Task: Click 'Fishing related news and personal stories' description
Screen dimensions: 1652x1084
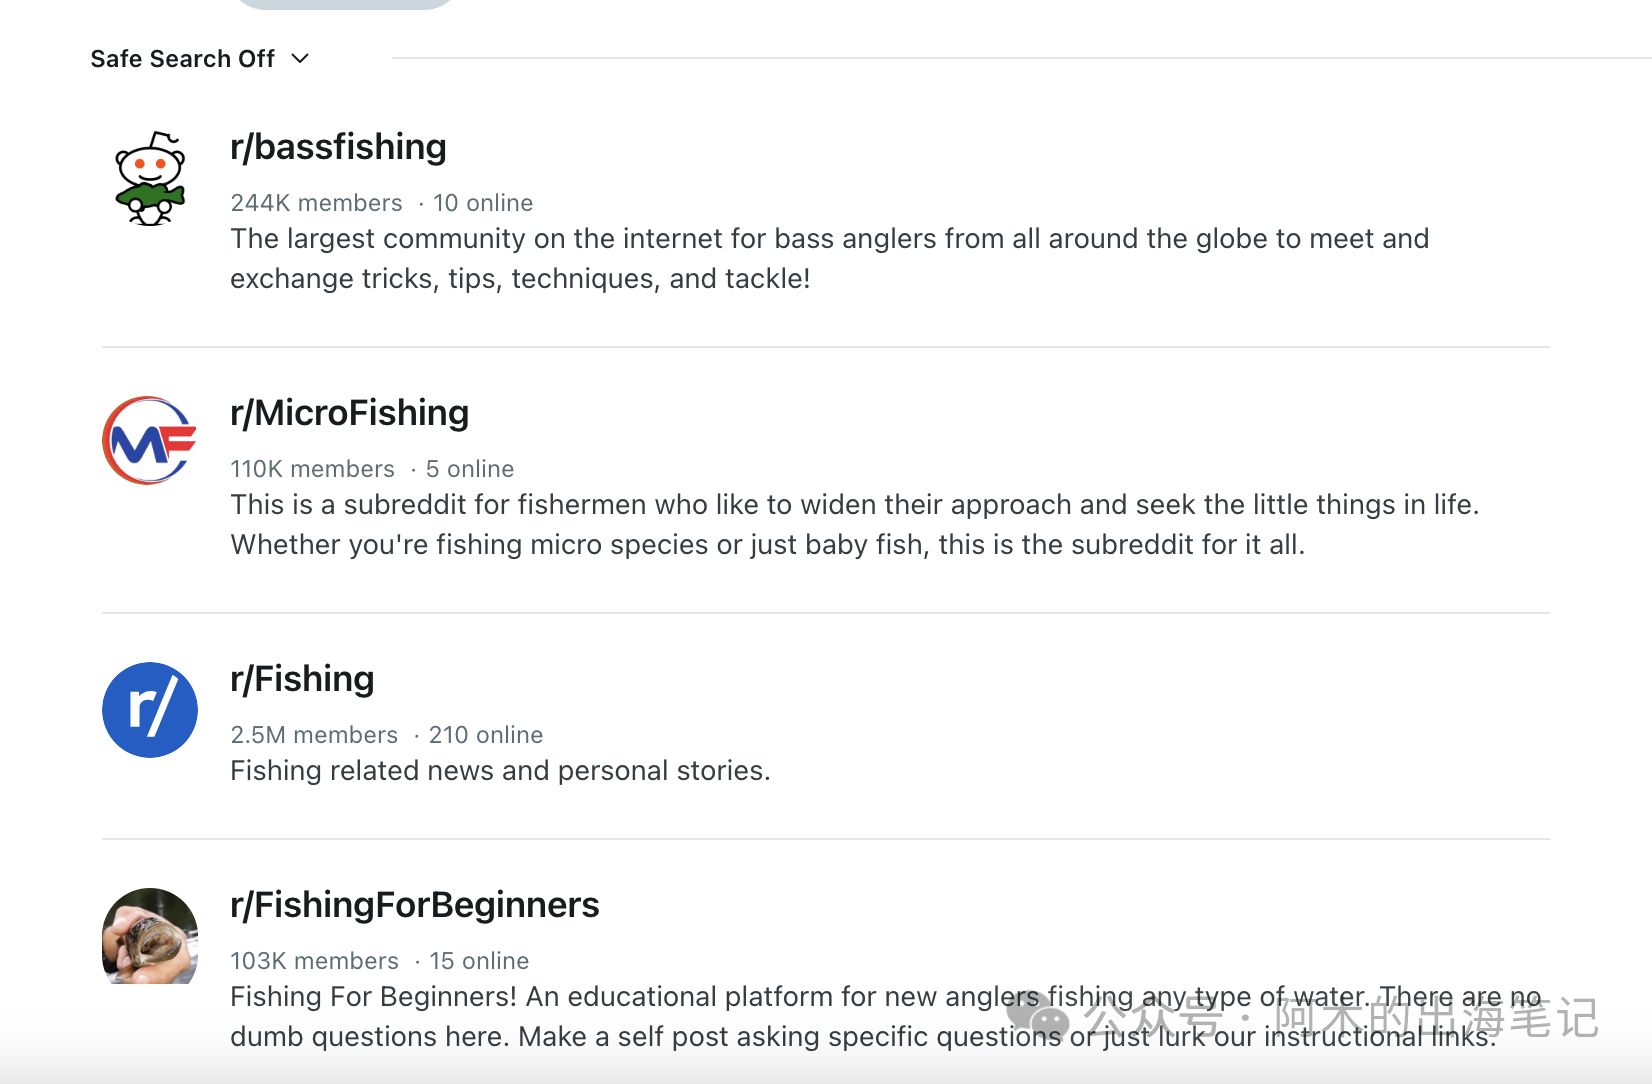Action: pyautogui.click(x=500, y=771)
